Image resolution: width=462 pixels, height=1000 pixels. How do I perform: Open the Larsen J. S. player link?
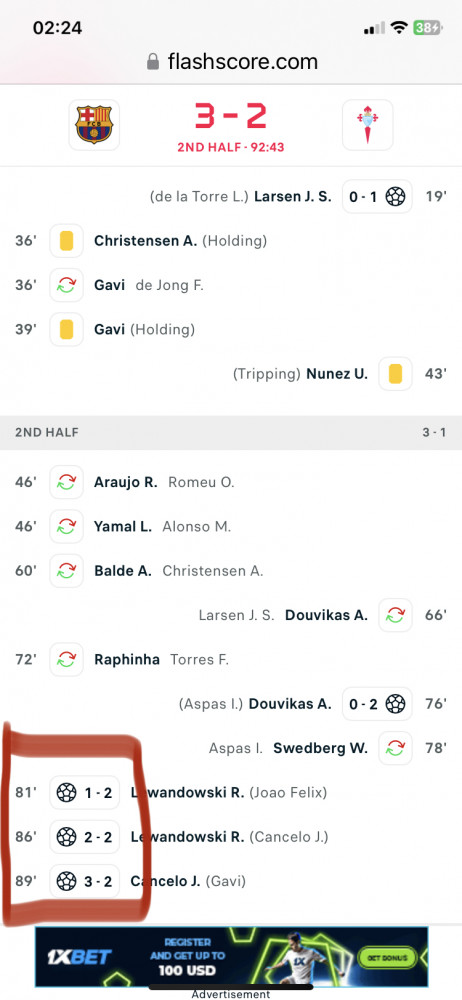[x=293, y=196]
